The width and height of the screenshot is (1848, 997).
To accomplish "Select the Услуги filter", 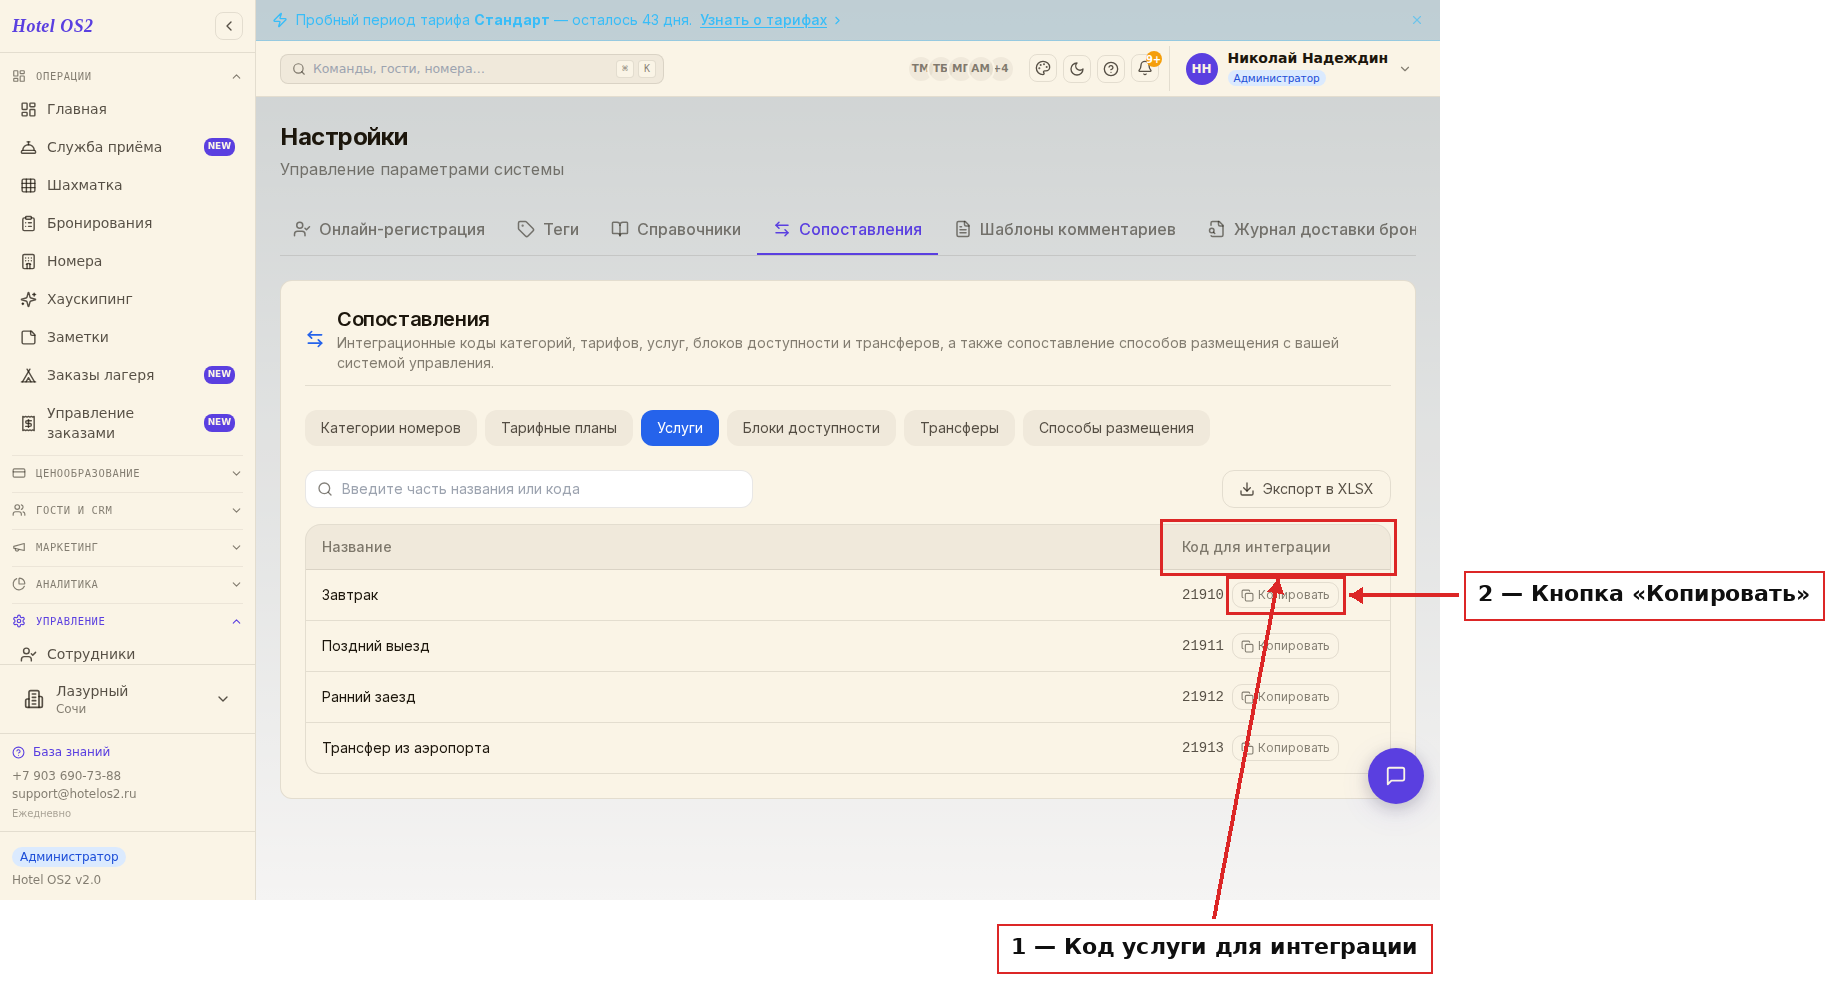I will click(680, 428).
